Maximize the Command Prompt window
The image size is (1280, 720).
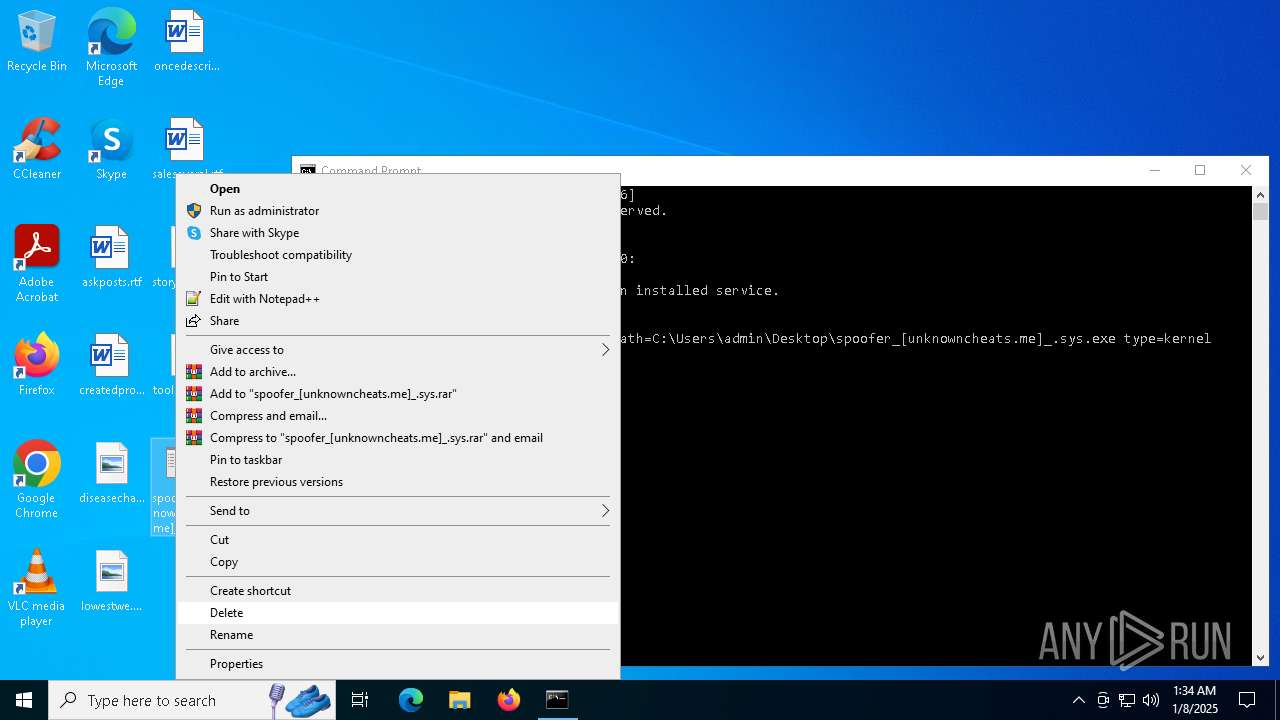click(1200, 170)
